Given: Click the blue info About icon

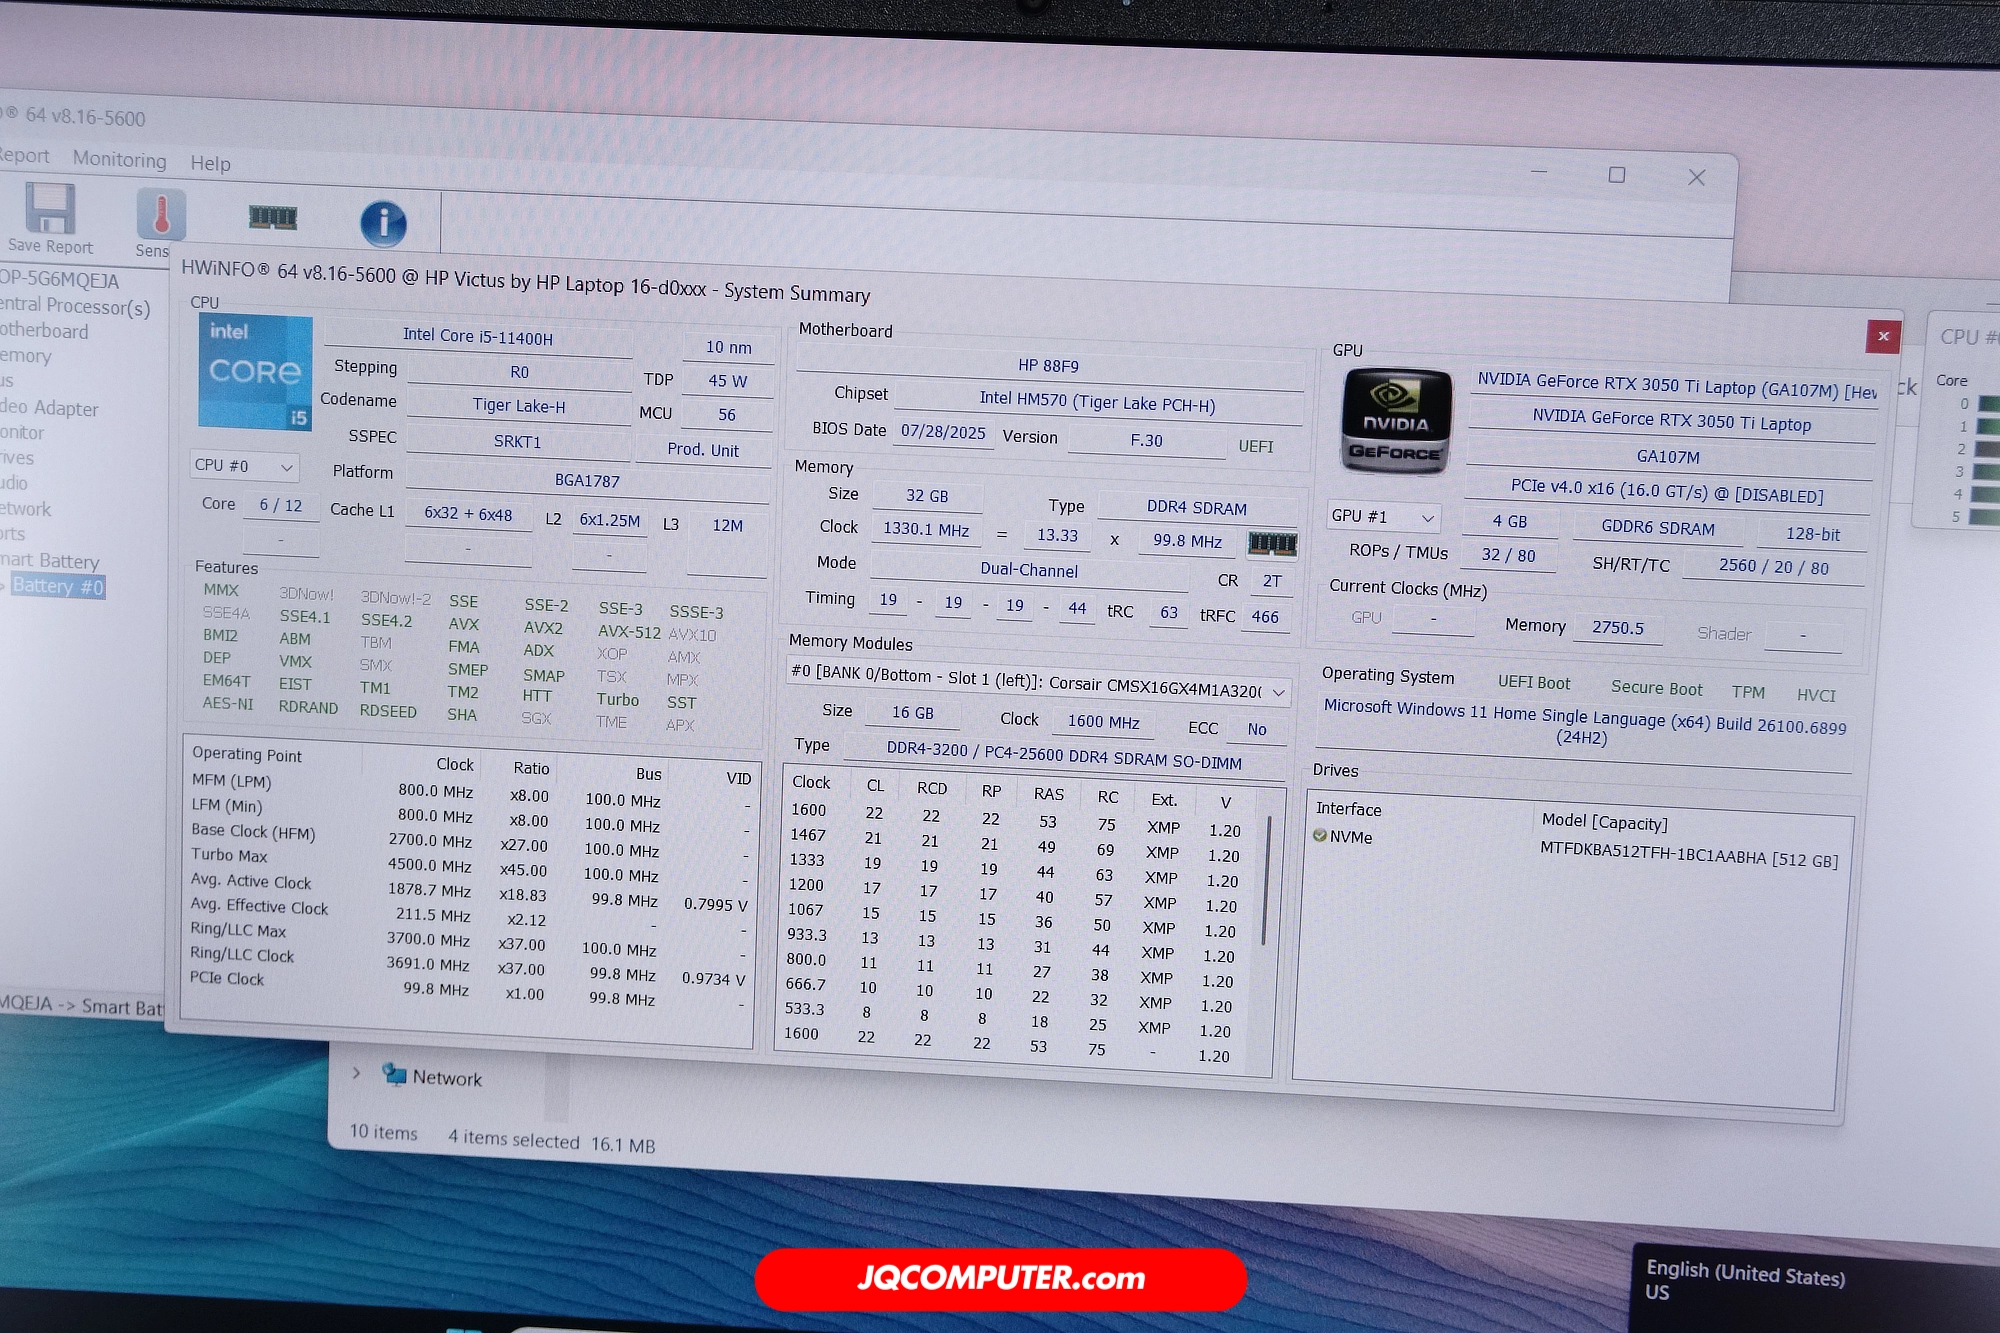Looking at the screenshot, I should tap(383, 224).
